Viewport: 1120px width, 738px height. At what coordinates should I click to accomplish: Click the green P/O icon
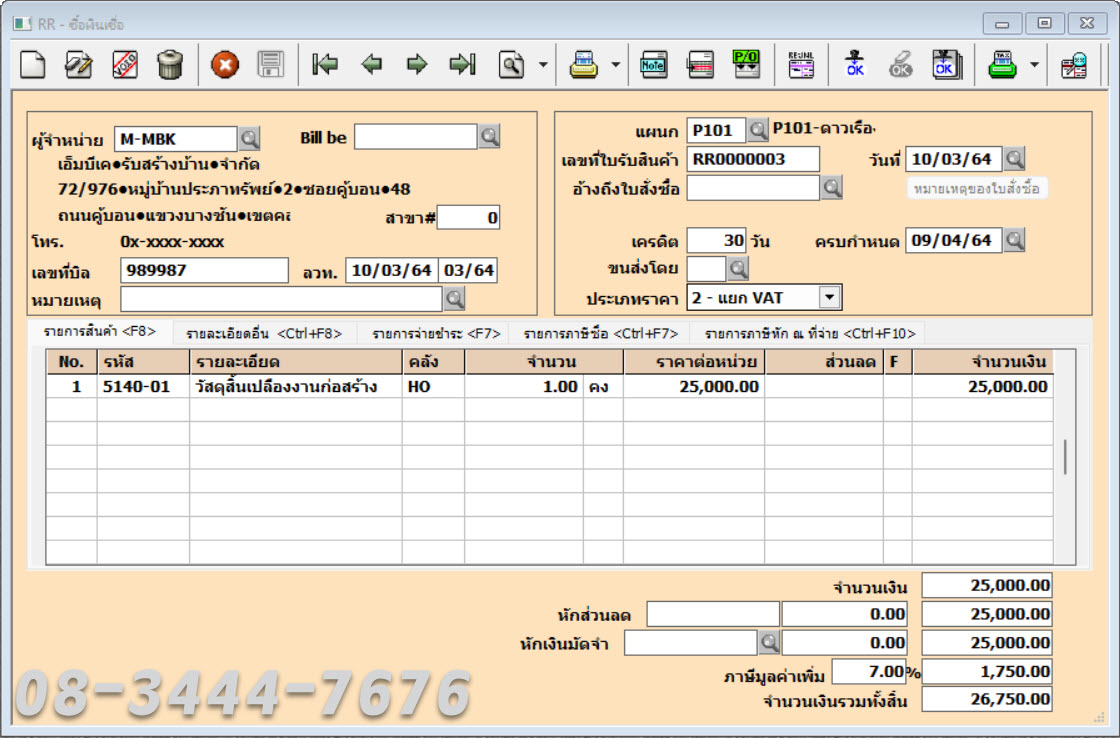[746, 65]
